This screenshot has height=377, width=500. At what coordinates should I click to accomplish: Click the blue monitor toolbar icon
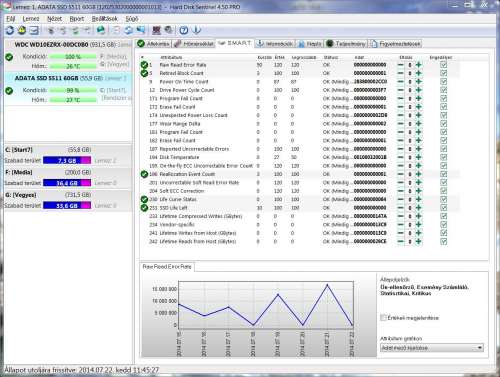tap(141, 30)
